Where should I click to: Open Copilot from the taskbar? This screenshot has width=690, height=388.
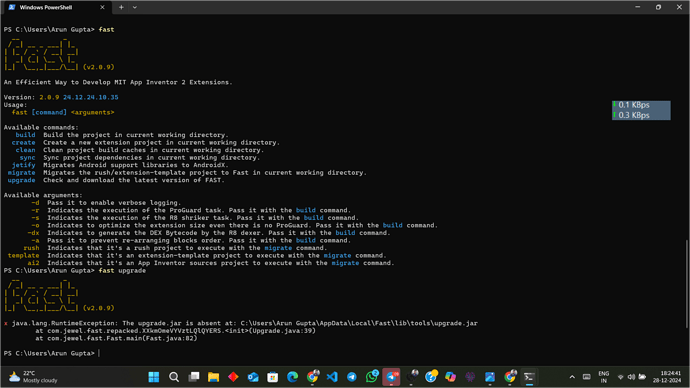pyautogui.click(x=450, y=377)
